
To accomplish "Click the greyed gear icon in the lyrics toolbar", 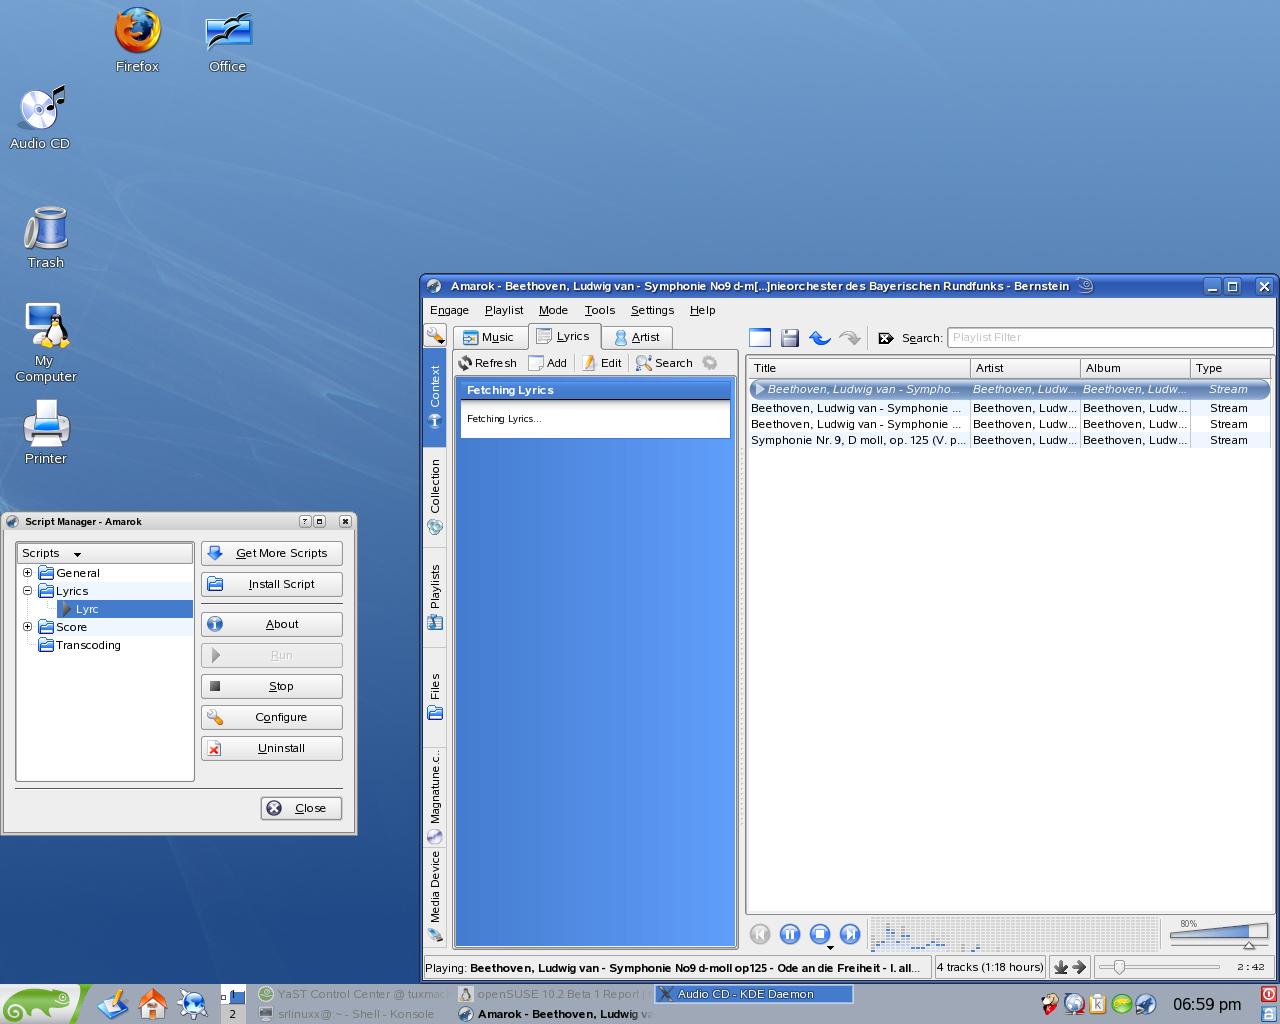I will click(710, 363).
